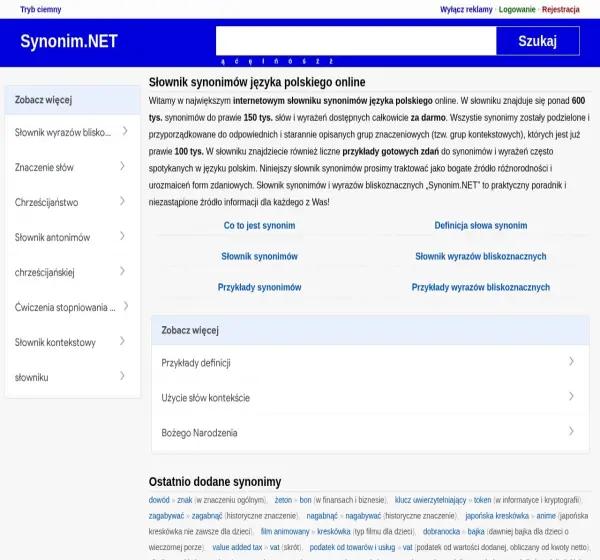Open Bożego Narodzenia list entry
The height and width of the screenshot is (560, 600).
point(370,433)
